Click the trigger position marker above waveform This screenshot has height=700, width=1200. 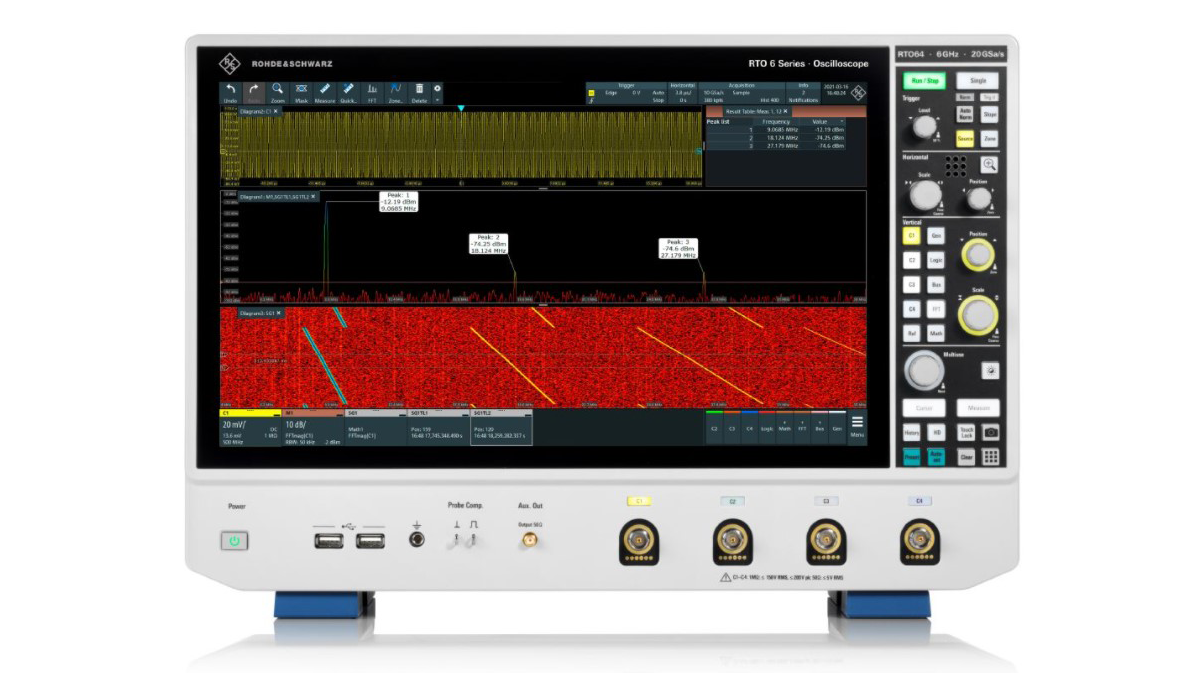click(x=461, y=107)
